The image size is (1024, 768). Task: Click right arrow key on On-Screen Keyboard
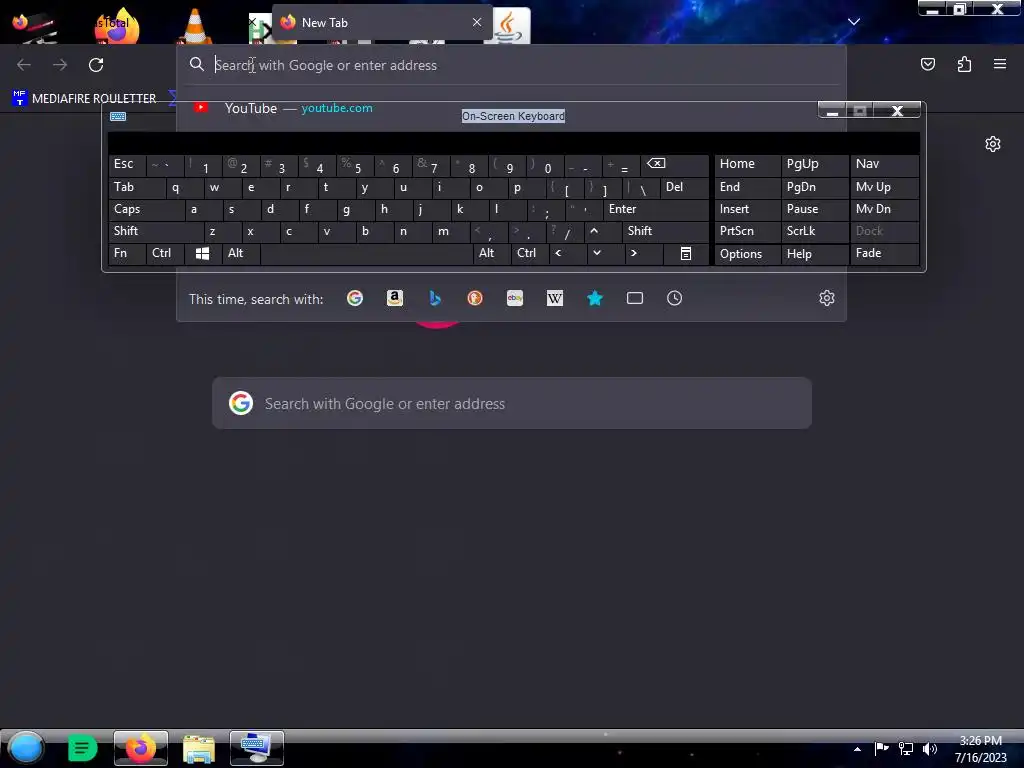642,253
